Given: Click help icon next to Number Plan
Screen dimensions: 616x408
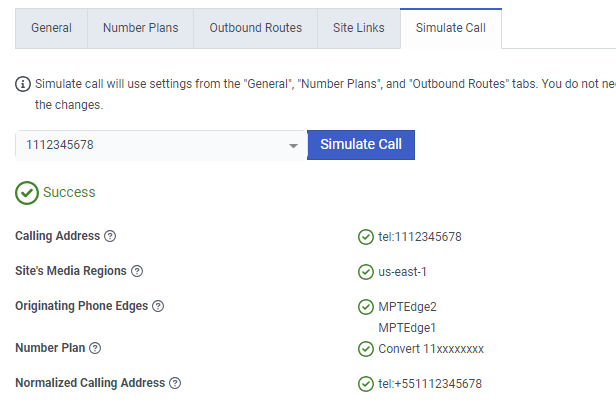Looking at the screenshot, I should (x=95, y=348).
